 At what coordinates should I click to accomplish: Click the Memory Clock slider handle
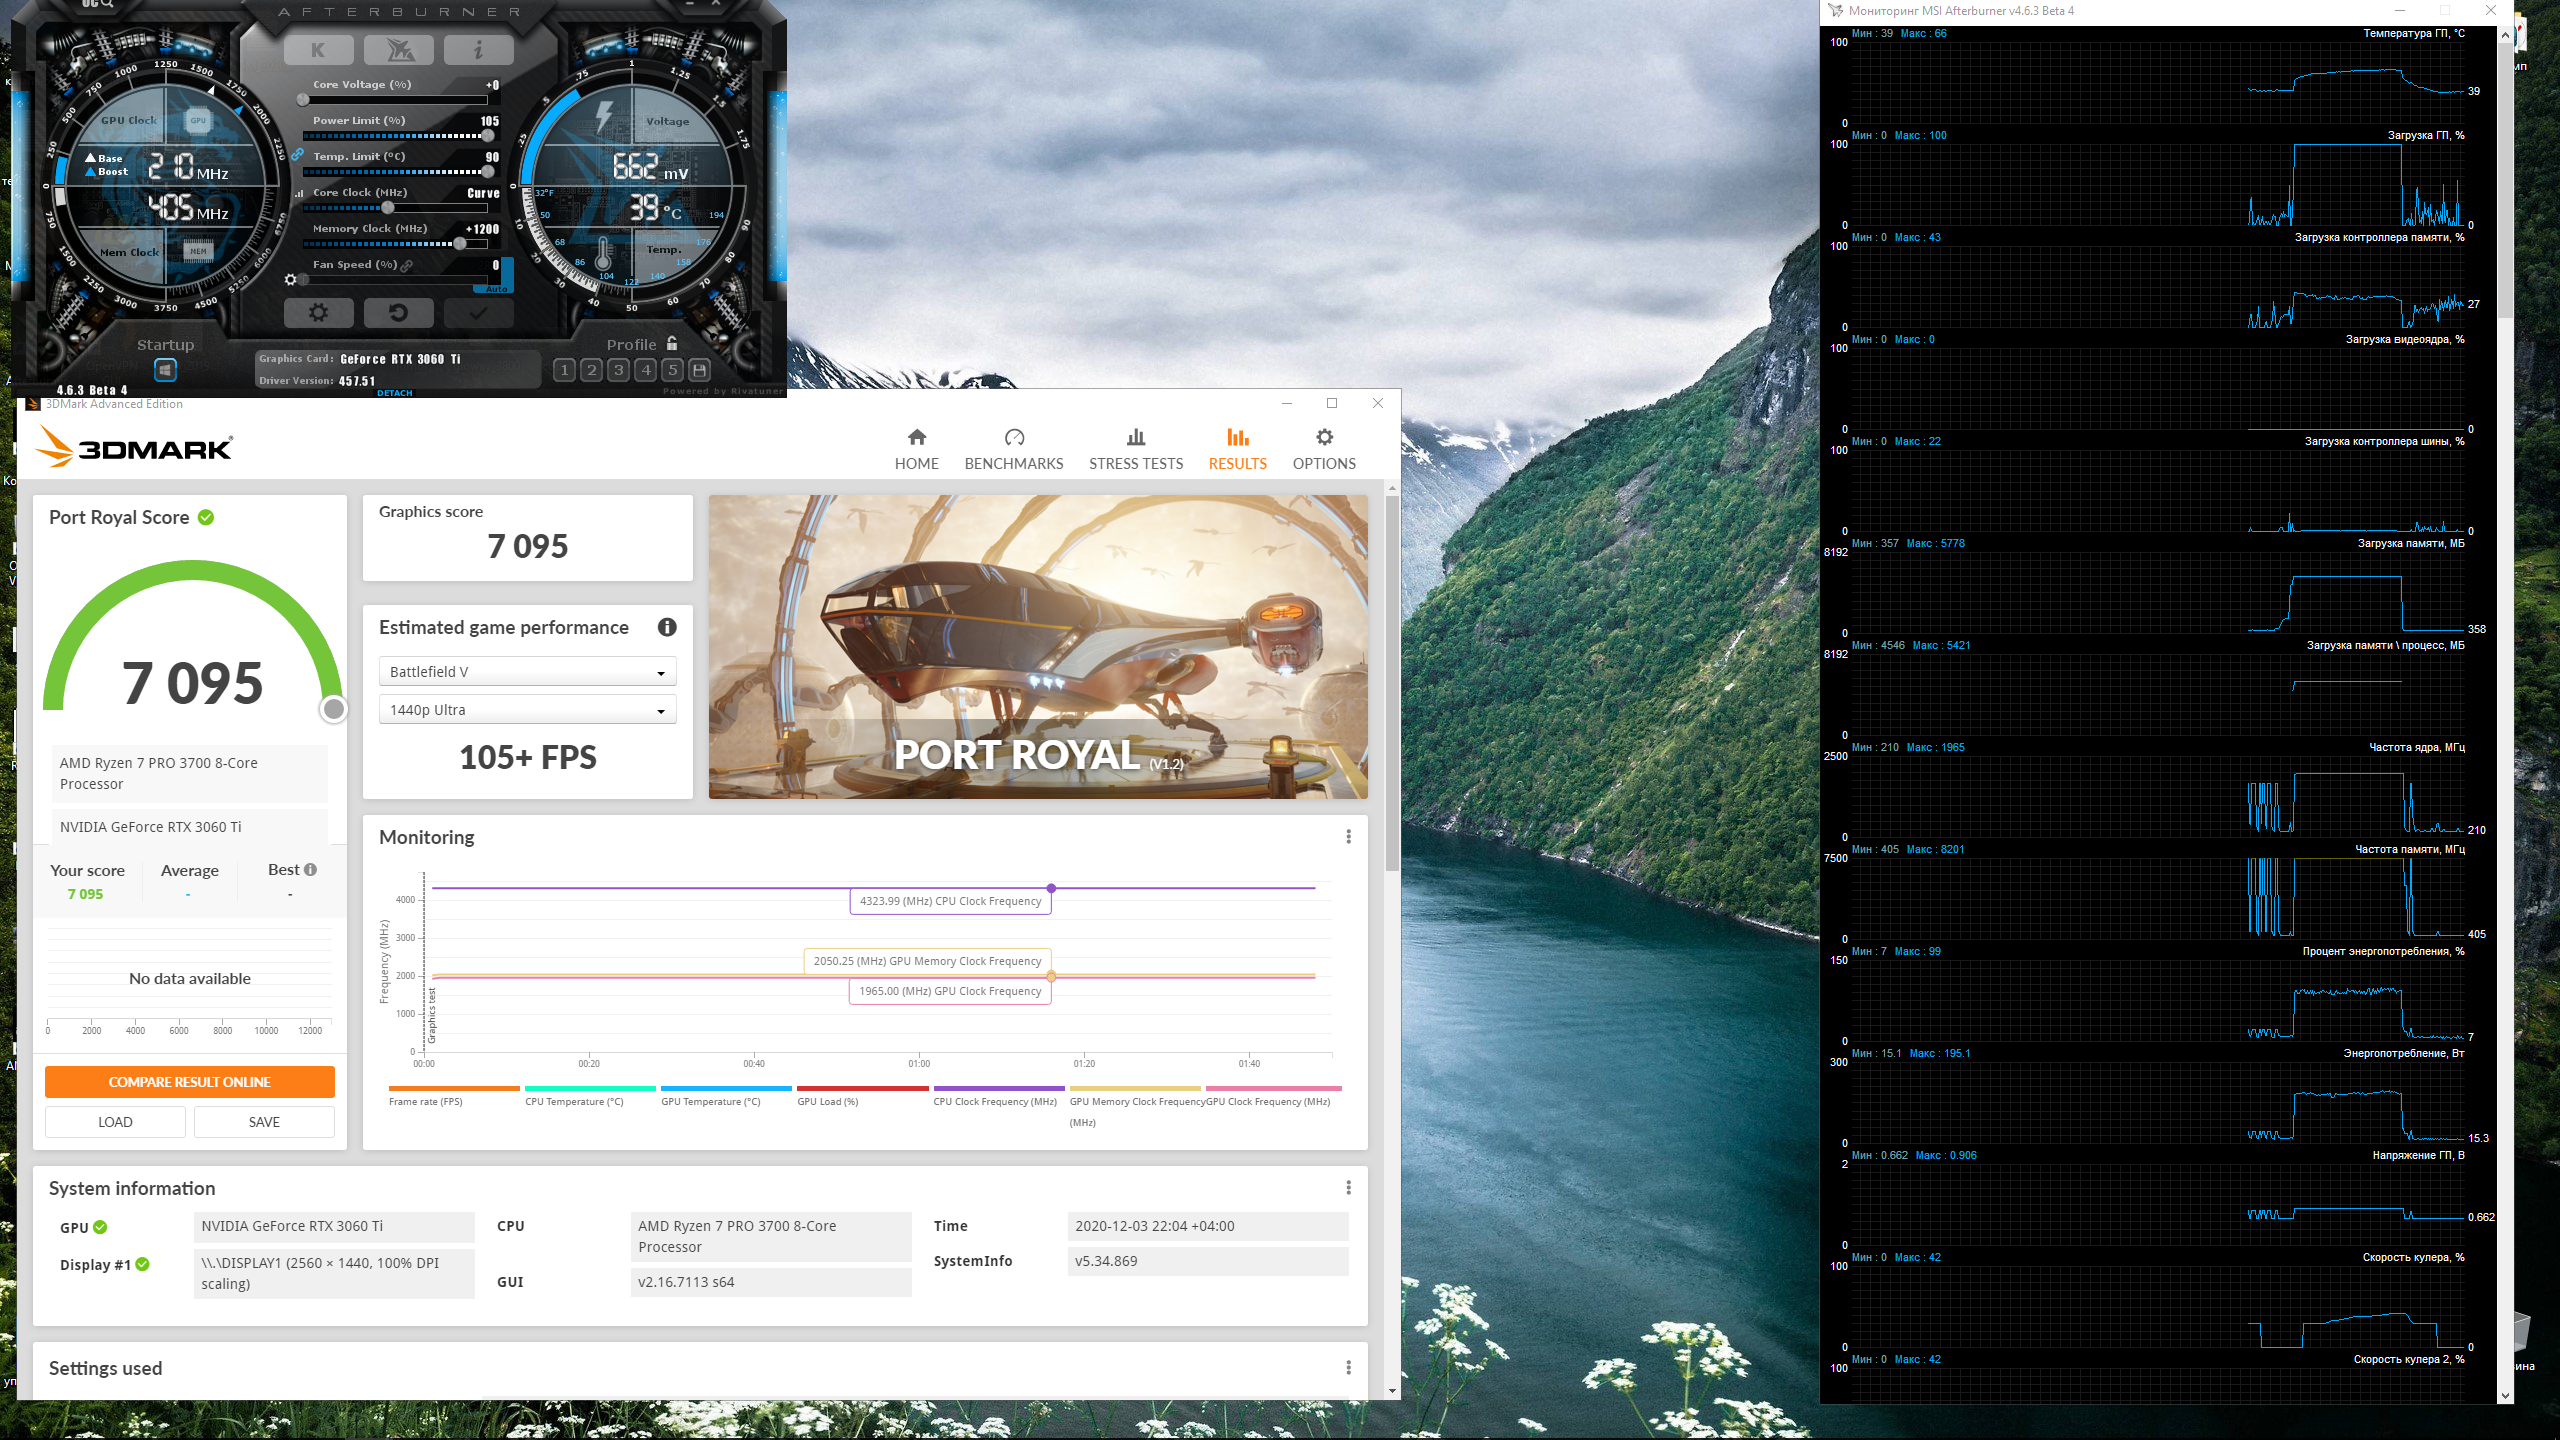point(460,243)
